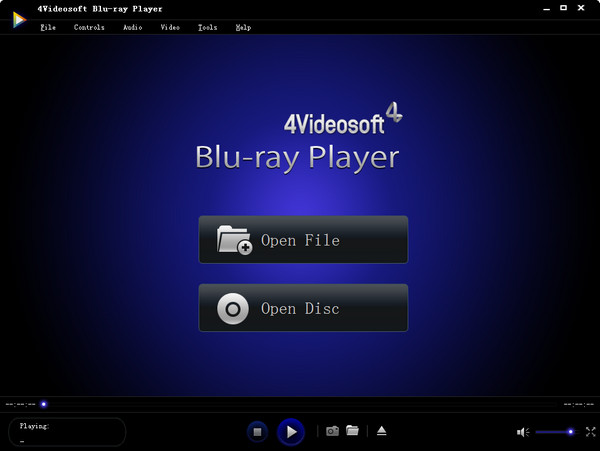The height and width of the screenshot is (451, 600).
Task: Minimize the player window
Action: pos(546,8)
